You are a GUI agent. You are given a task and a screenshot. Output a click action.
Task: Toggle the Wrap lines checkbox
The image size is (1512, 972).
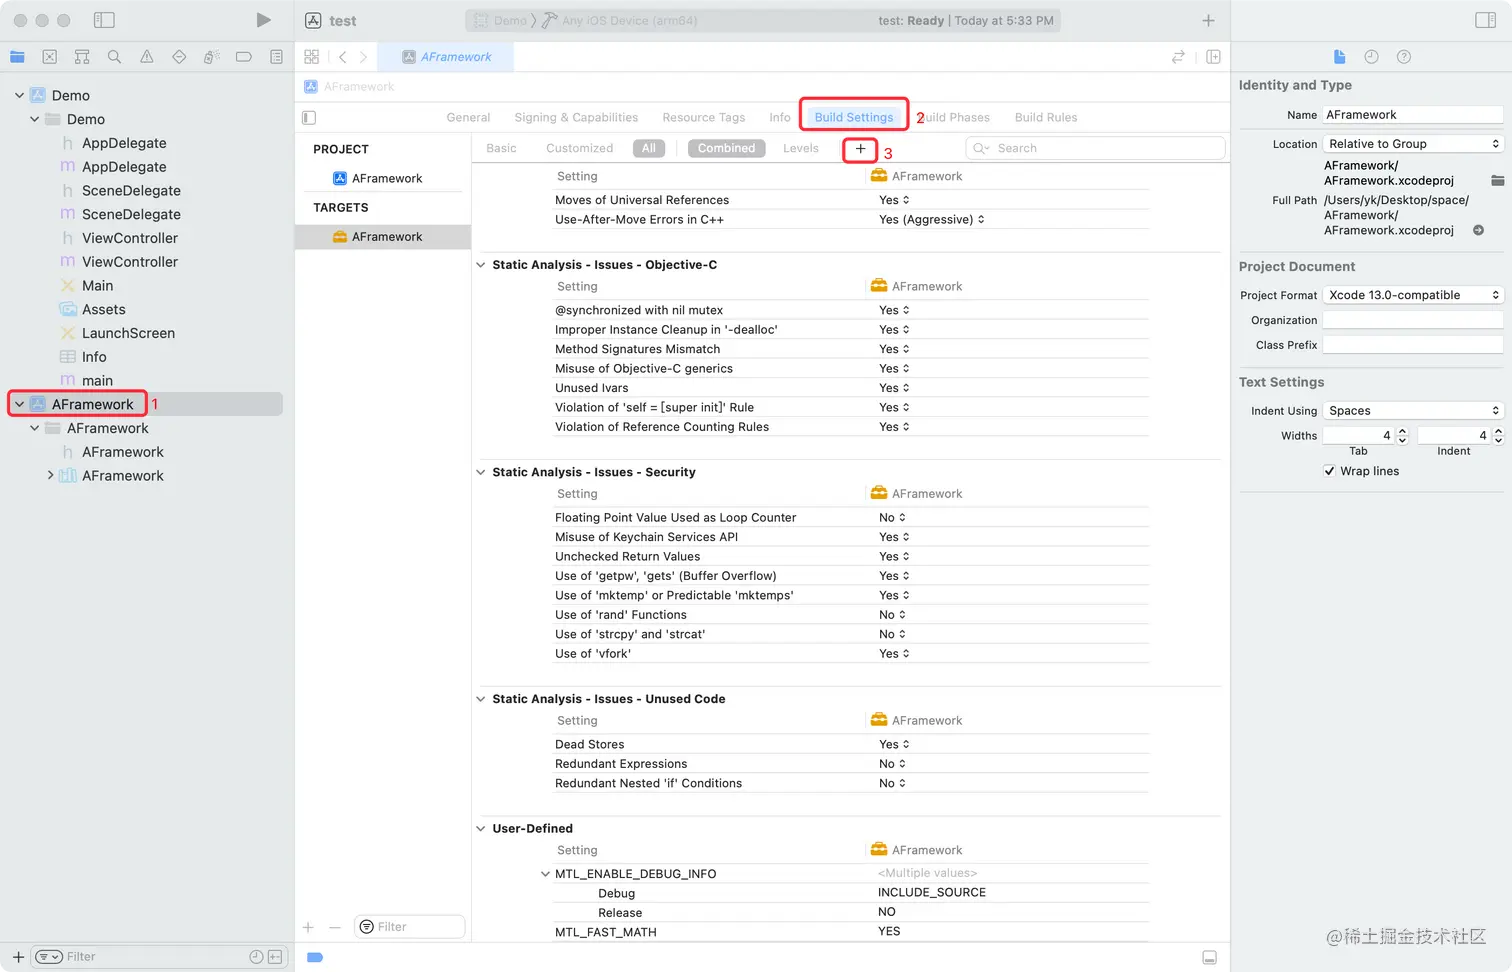[x=1329, y=471]
